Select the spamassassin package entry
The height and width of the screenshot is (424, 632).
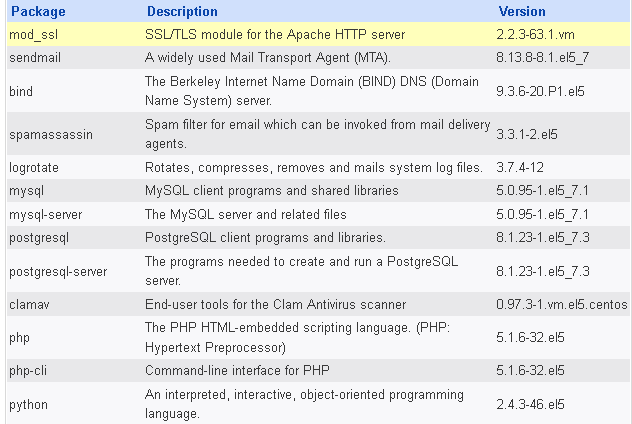[x=44, y=133]
